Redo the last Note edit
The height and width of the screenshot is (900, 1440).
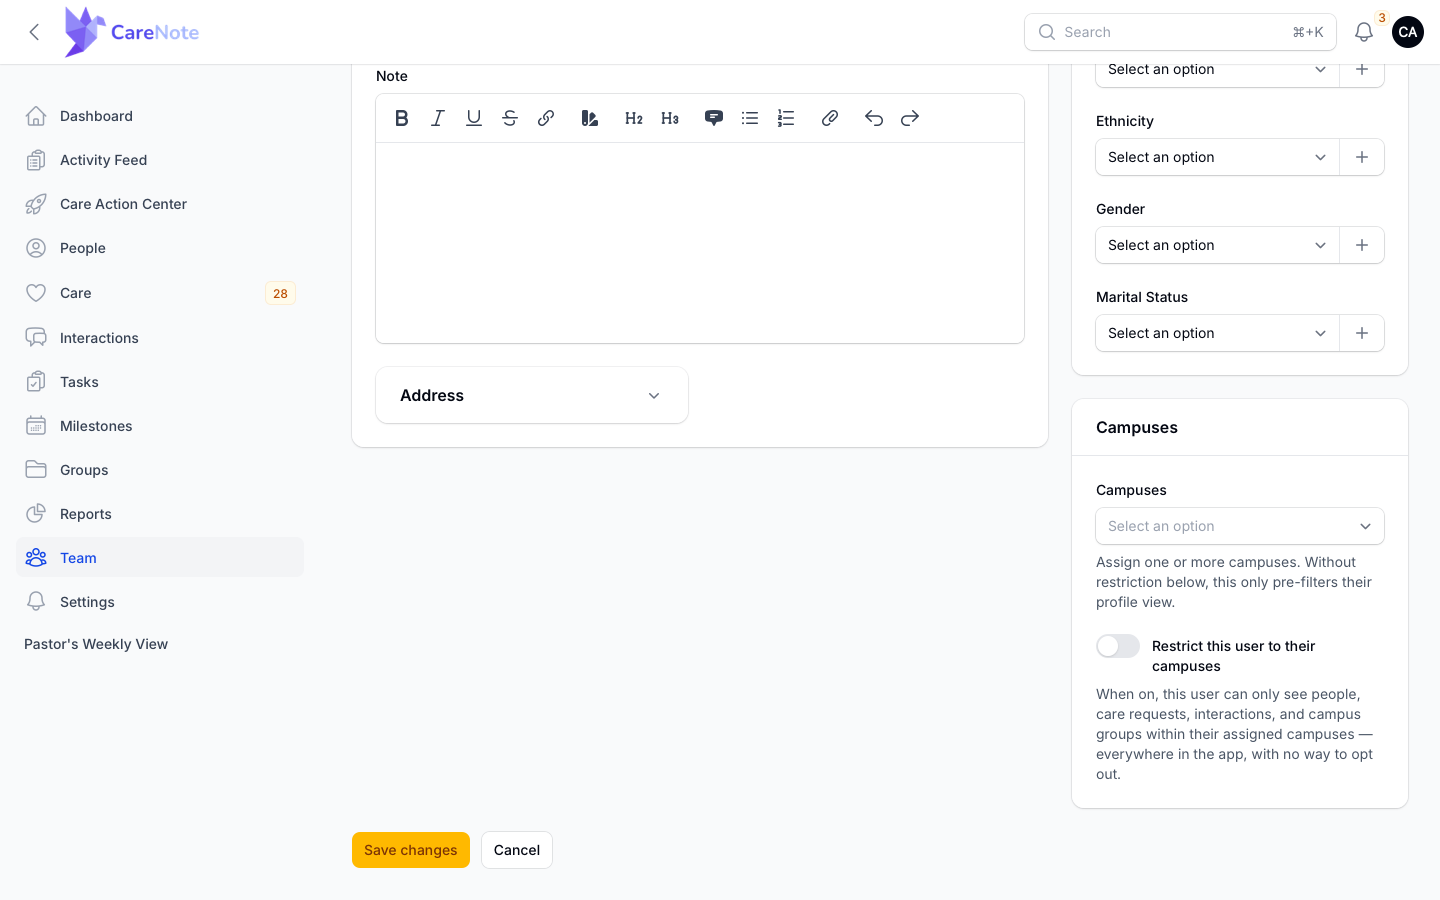tap(910, 118)
